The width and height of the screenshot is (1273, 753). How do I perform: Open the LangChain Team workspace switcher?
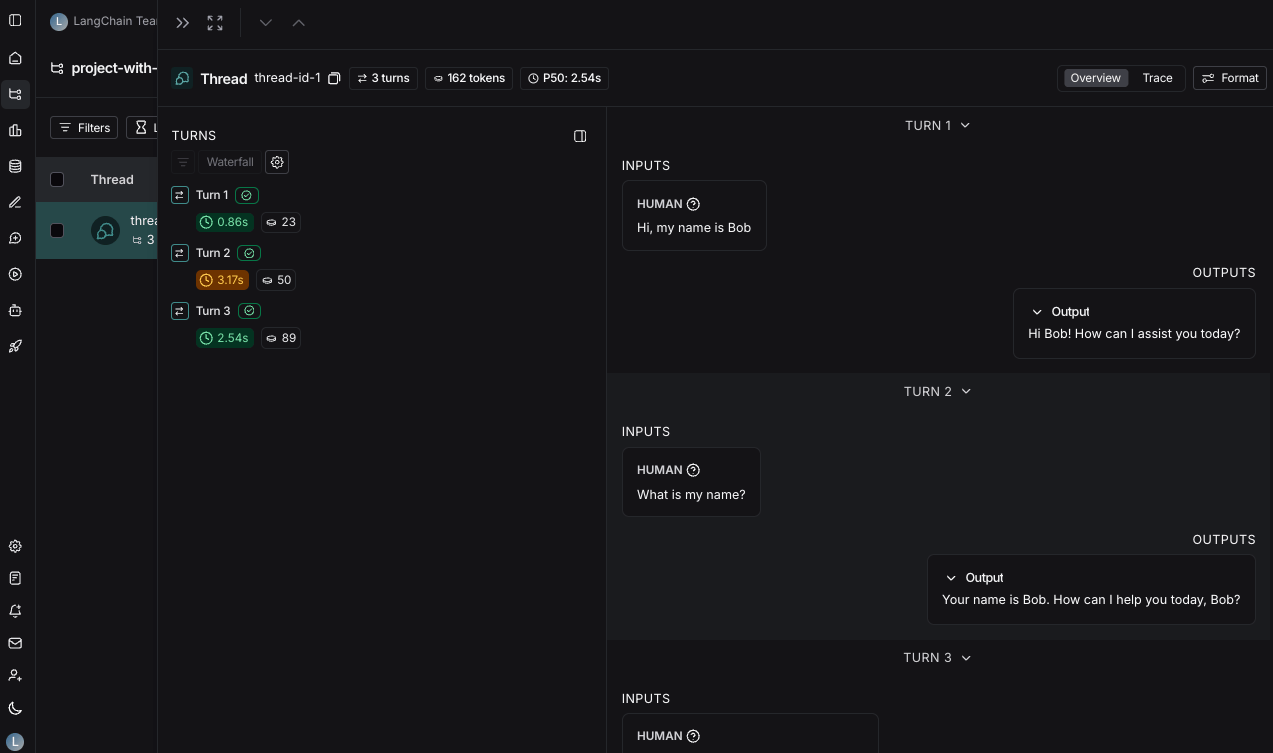coord(105,21)
